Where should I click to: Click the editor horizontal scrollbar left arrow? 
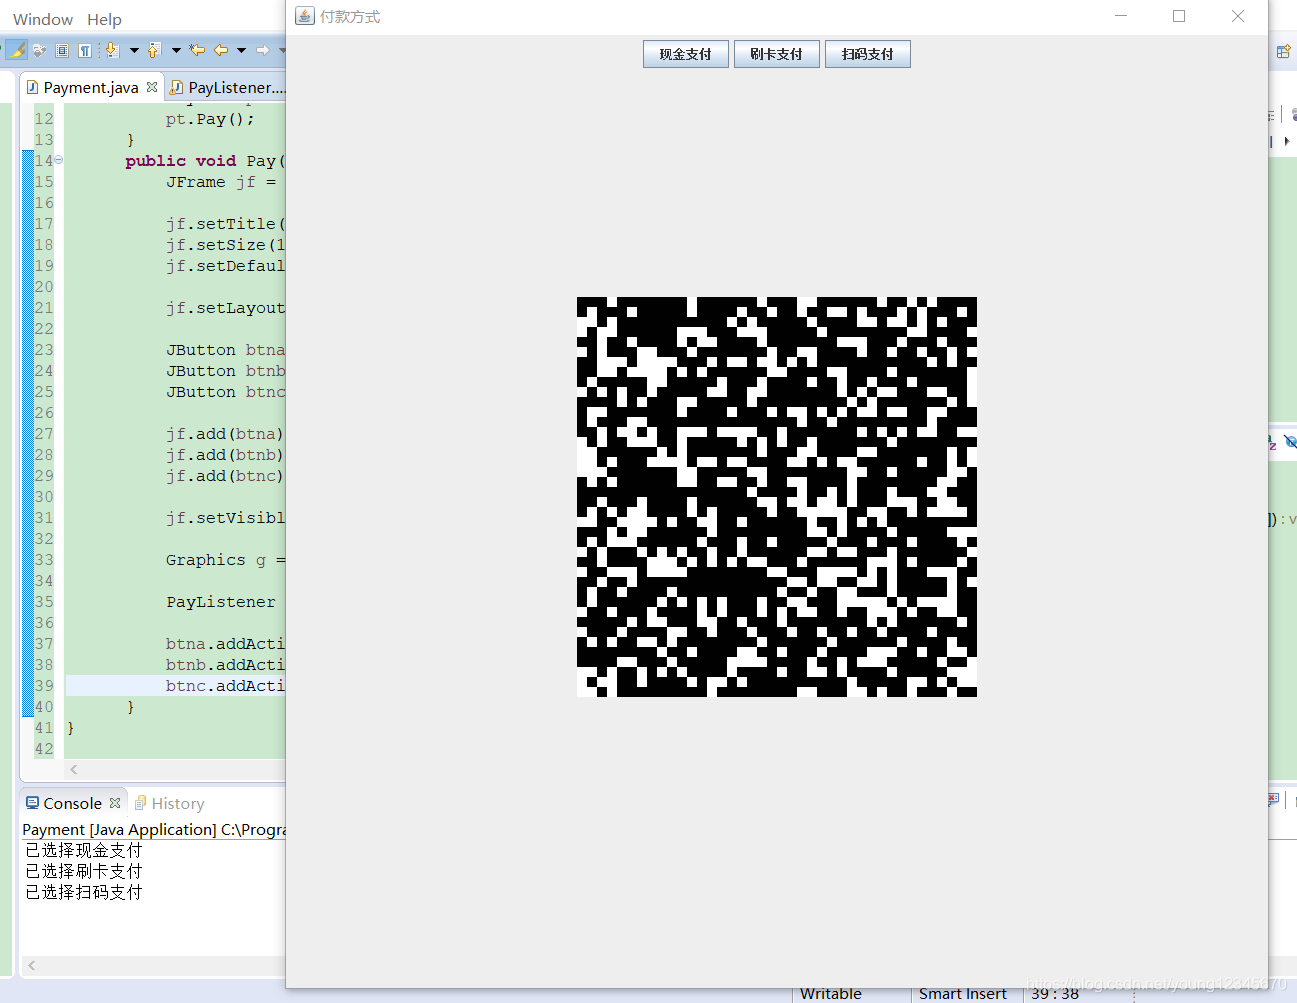pos(74,769)
